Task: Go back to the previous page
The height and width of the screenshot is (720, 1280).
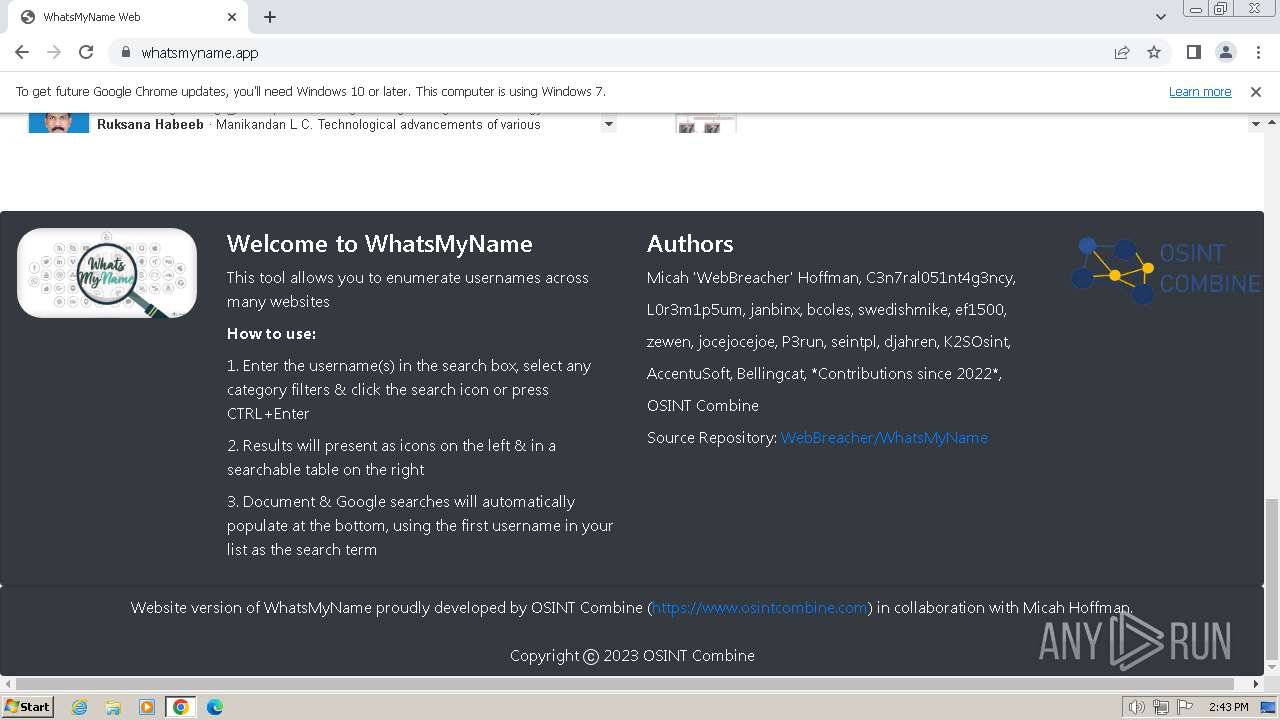Action: point(22,52)
